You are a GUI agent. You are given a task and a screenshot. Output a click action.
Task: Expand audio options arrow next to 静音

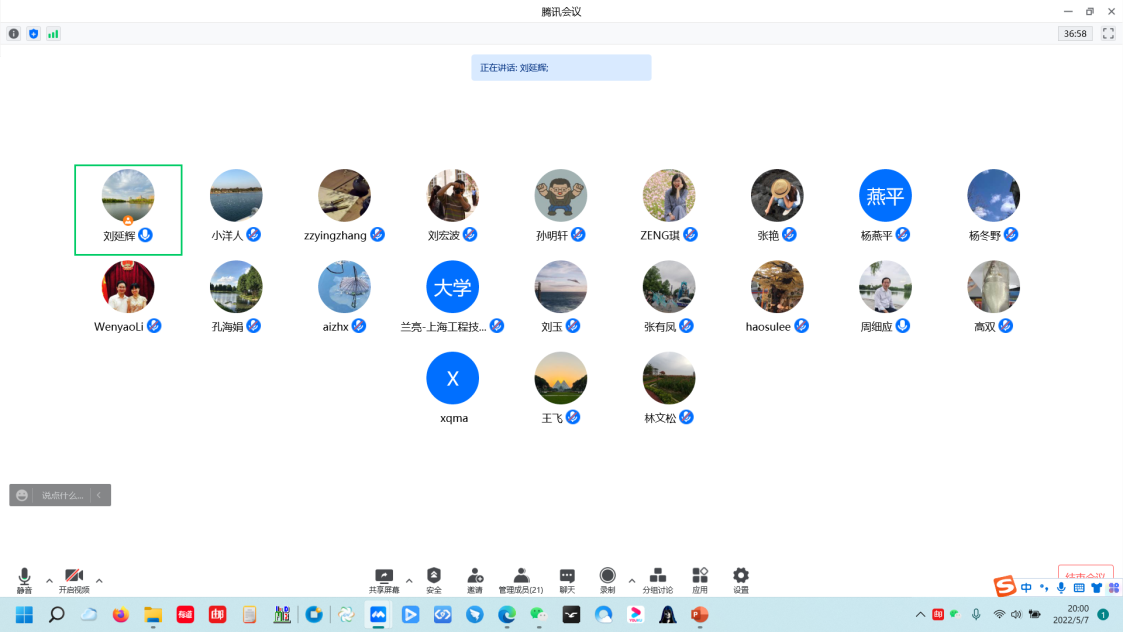coord(49,580)
